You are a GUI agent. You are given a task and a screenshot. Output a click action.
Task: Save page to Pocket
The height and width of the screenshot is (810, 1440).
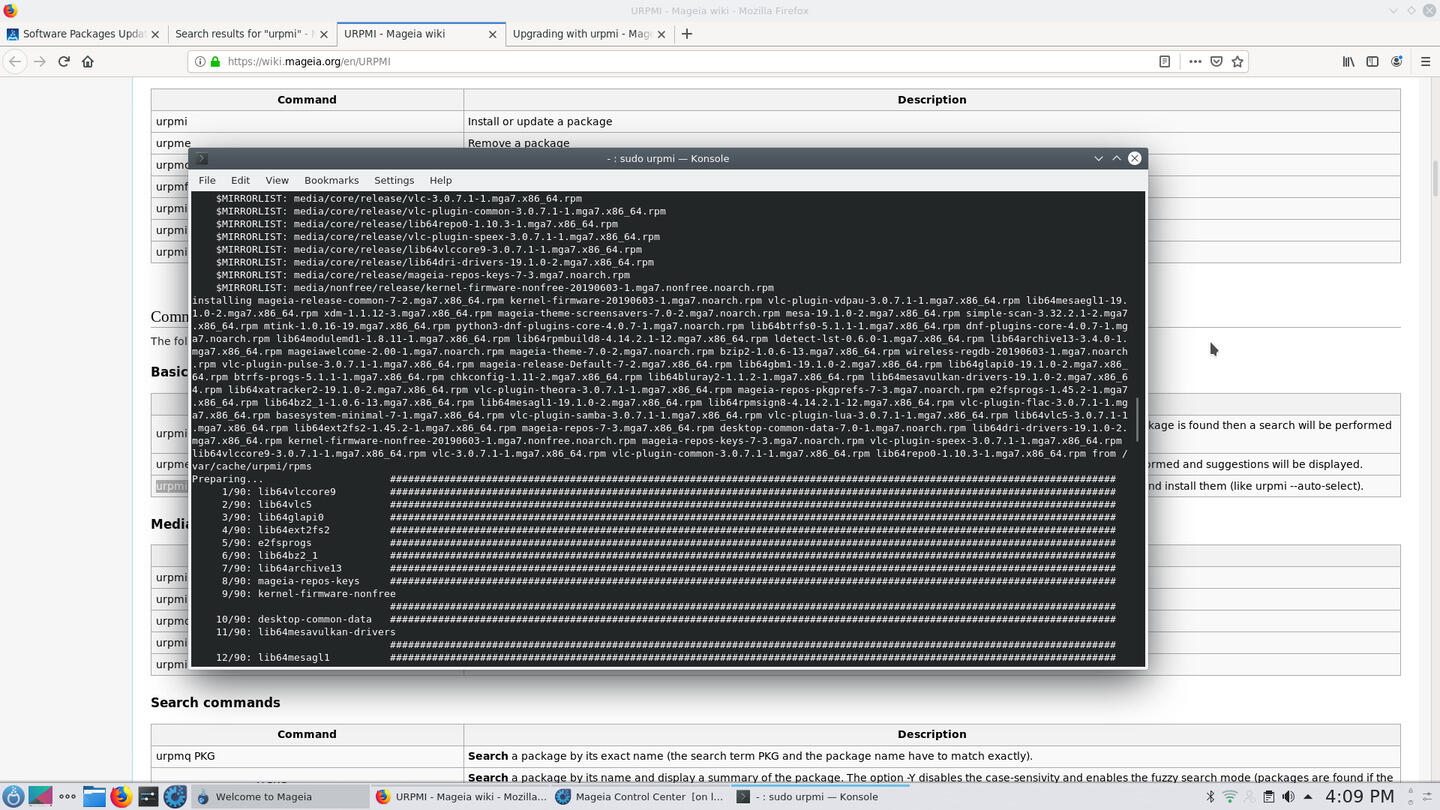(x=1216, y=61)
